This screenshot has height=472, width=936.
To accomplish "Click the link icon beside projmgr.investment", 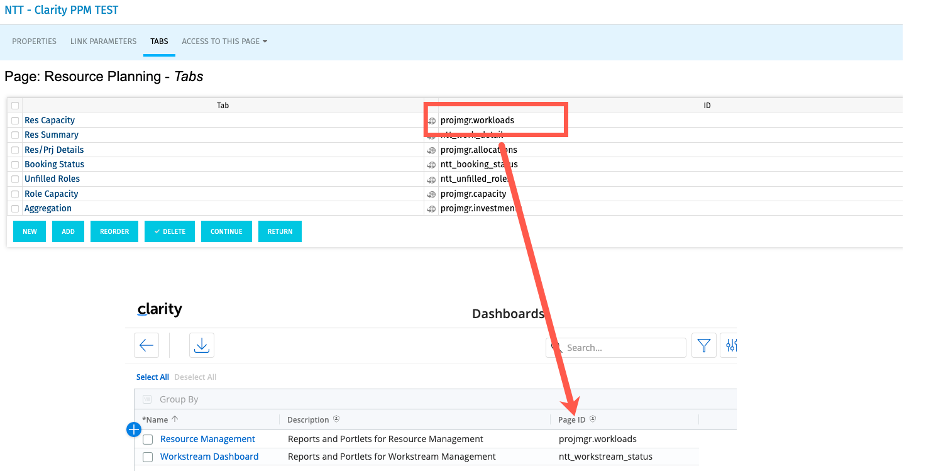I will [432, 209].
